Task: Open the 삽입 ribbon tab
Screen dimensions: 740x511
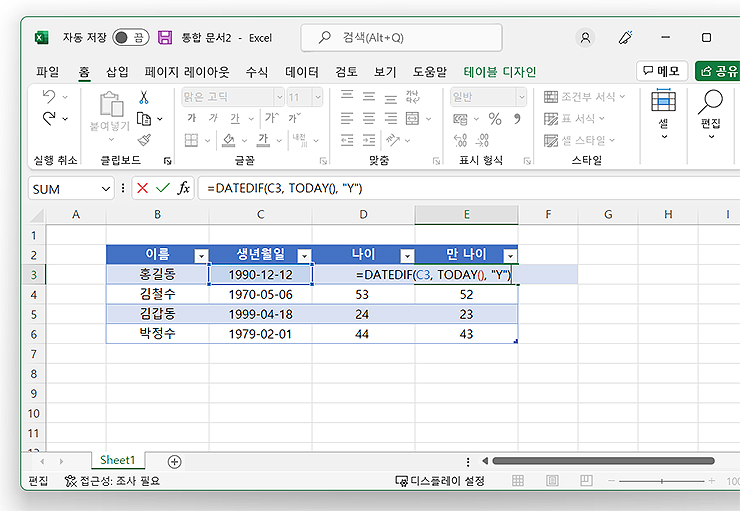Action: click(117, 72)
